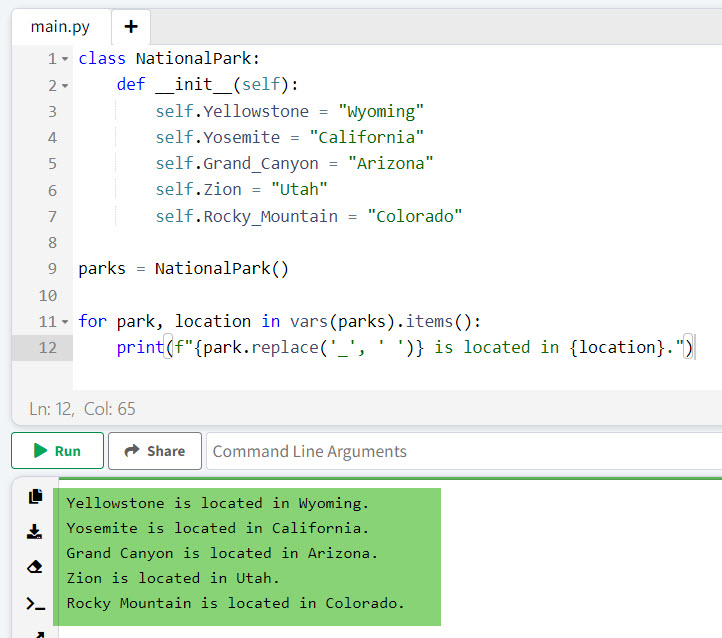The height and width of the screenshot is (638, 722).
Task: Collapse the def __init__ fold arrow
Action: pyautogui.click(x=65, y=86)
